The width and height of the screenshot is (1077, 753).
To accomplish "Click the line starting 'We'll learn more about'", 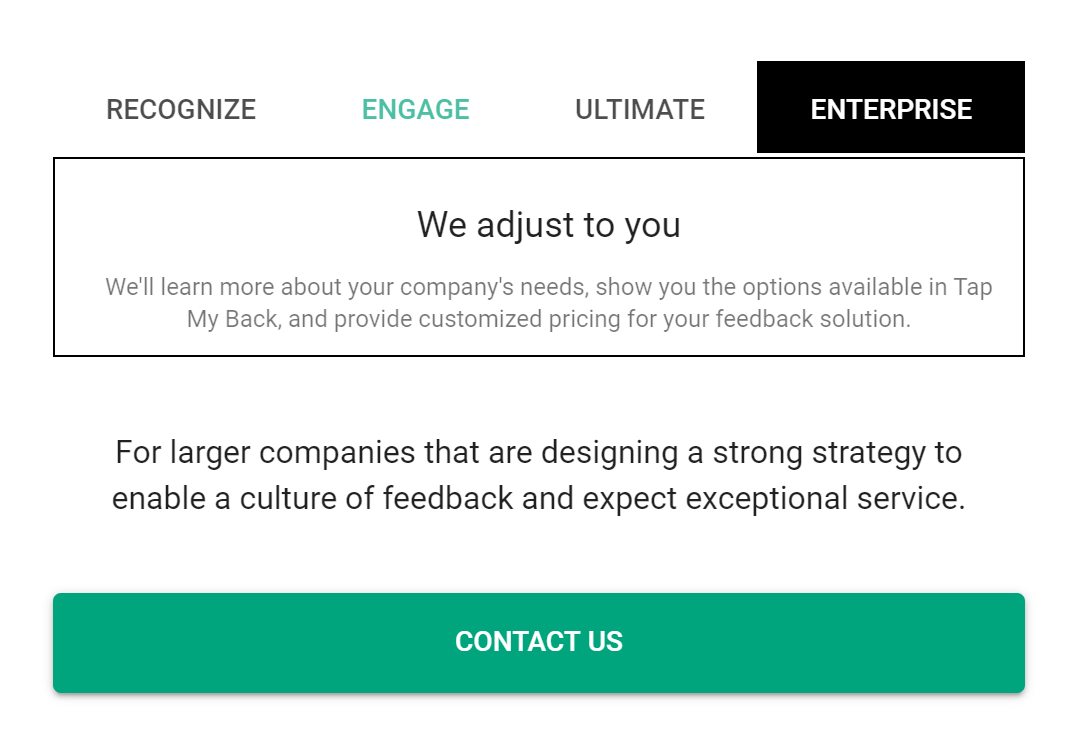I will coord(549,286).
